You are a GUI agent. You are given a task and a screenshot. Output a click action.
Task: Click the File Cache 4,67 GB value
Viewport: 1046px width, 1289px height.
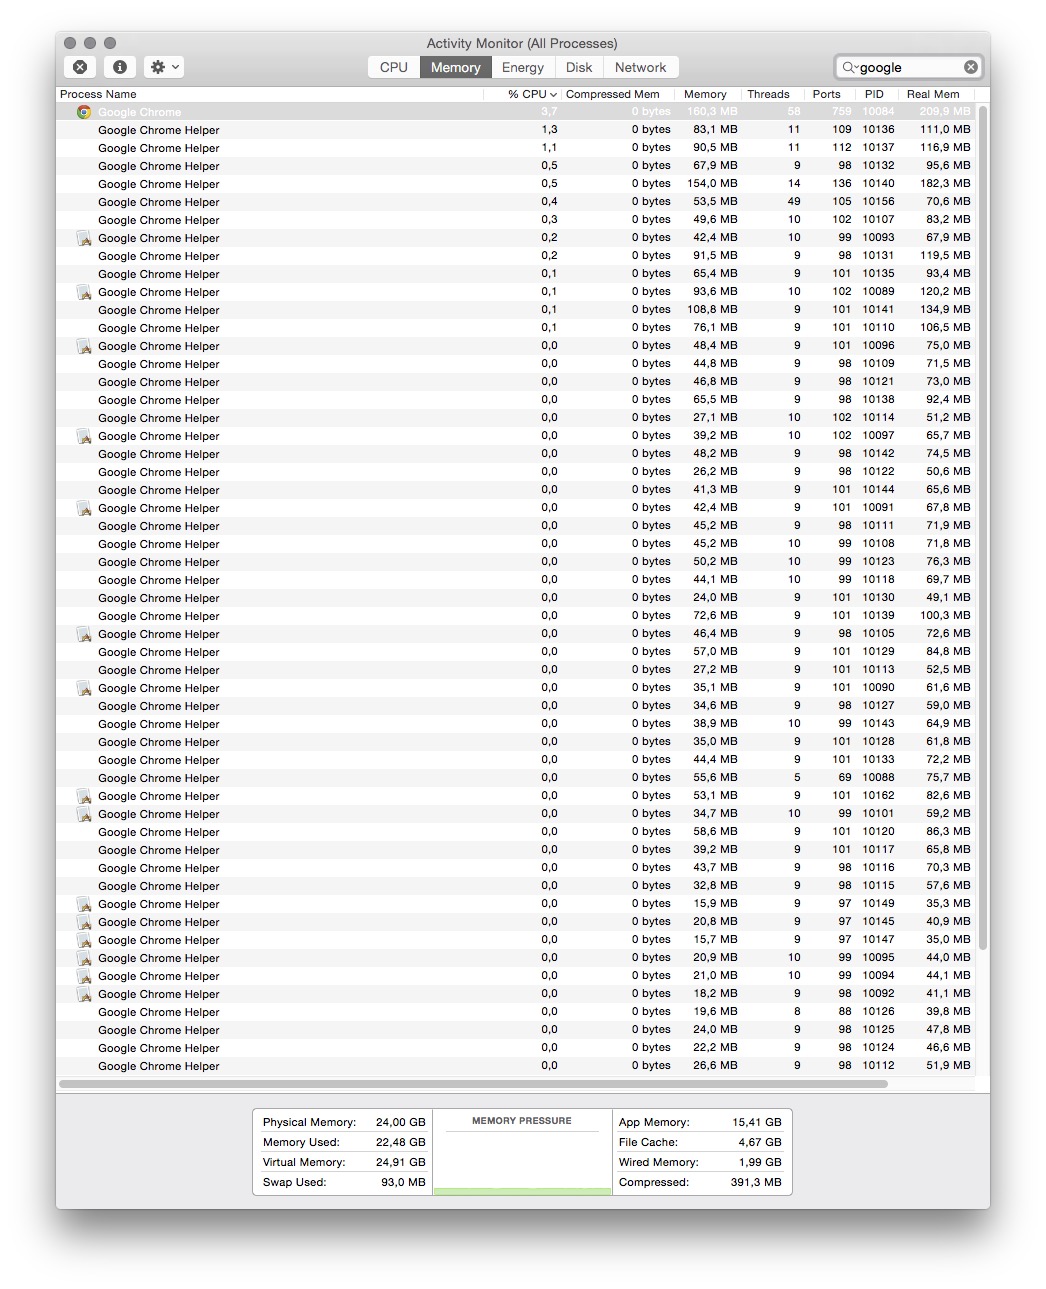[760, 1142]
